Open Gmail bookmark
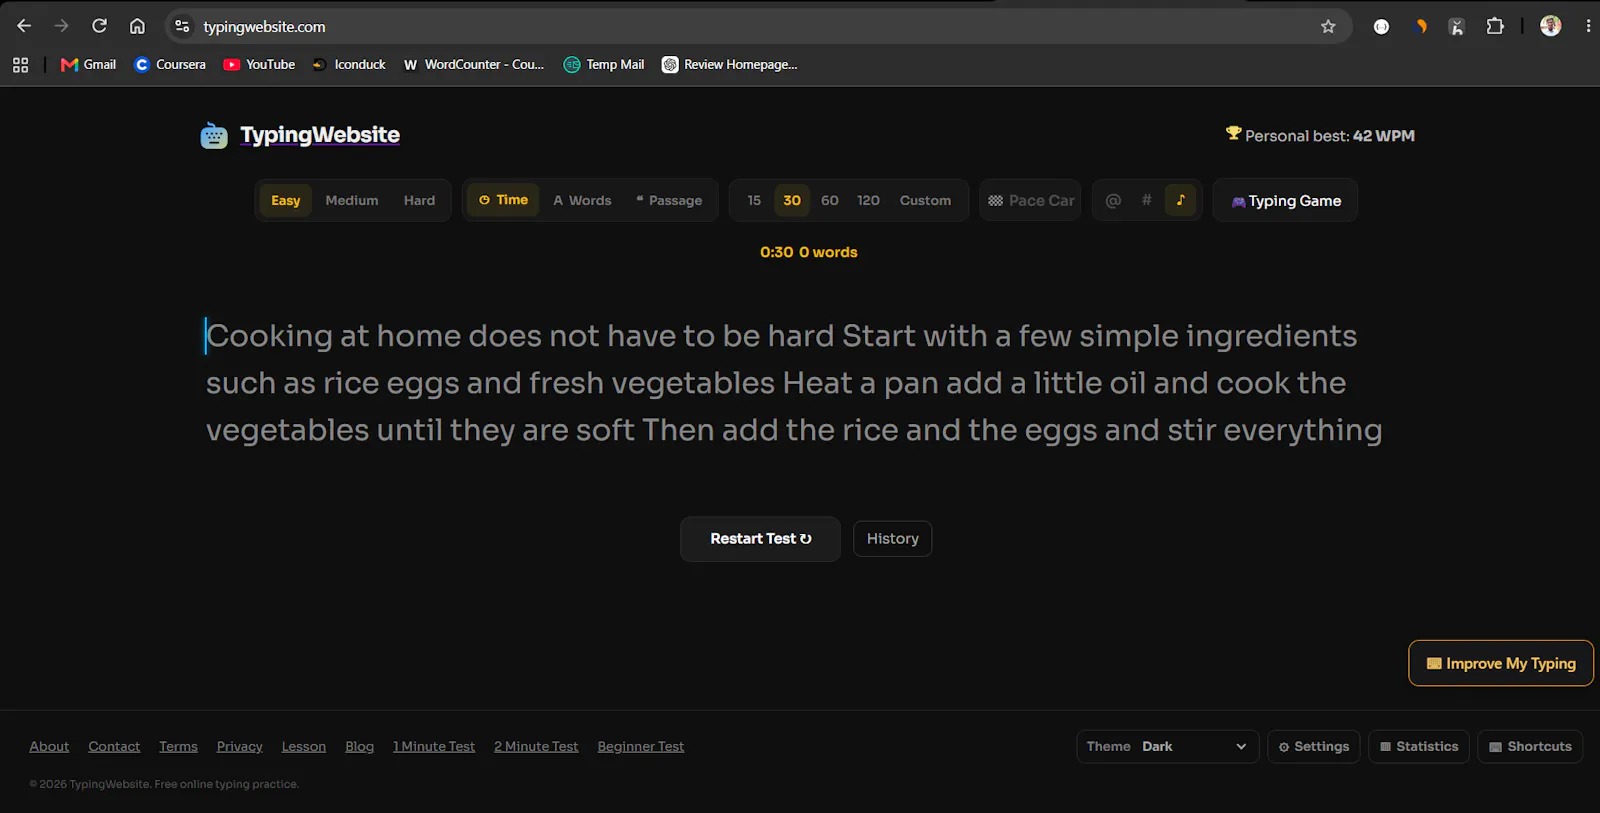The width and height of the screenshot is (1600, 813). click(x=88, y=65)
